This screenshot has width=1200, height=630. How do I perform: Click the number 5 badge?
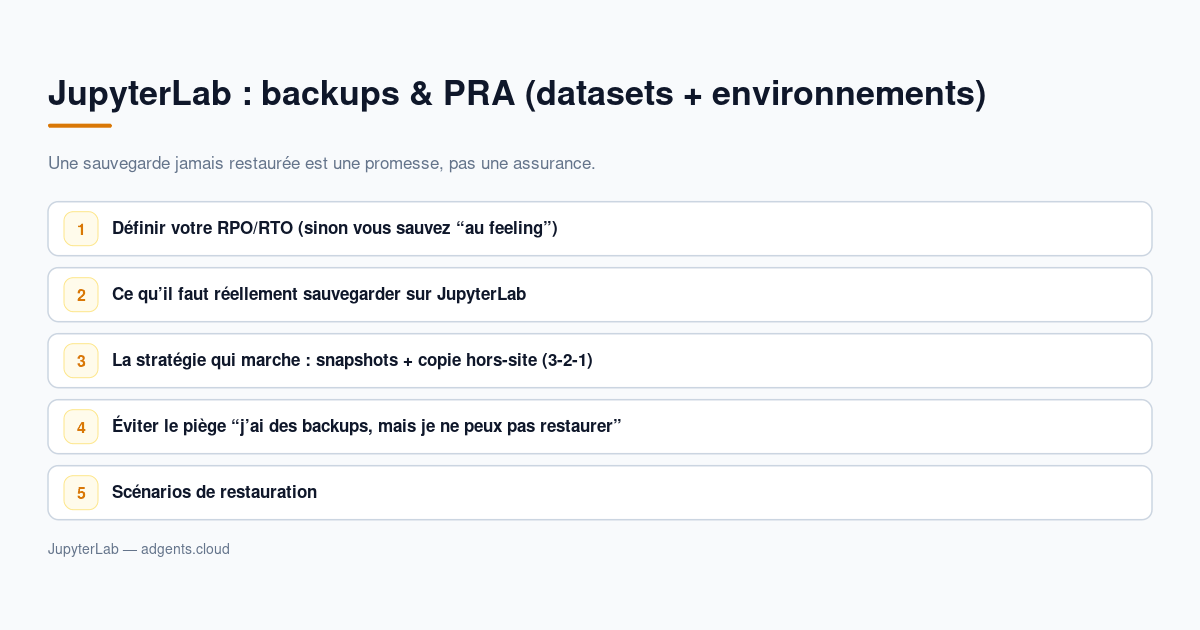(x=81, y=493)
